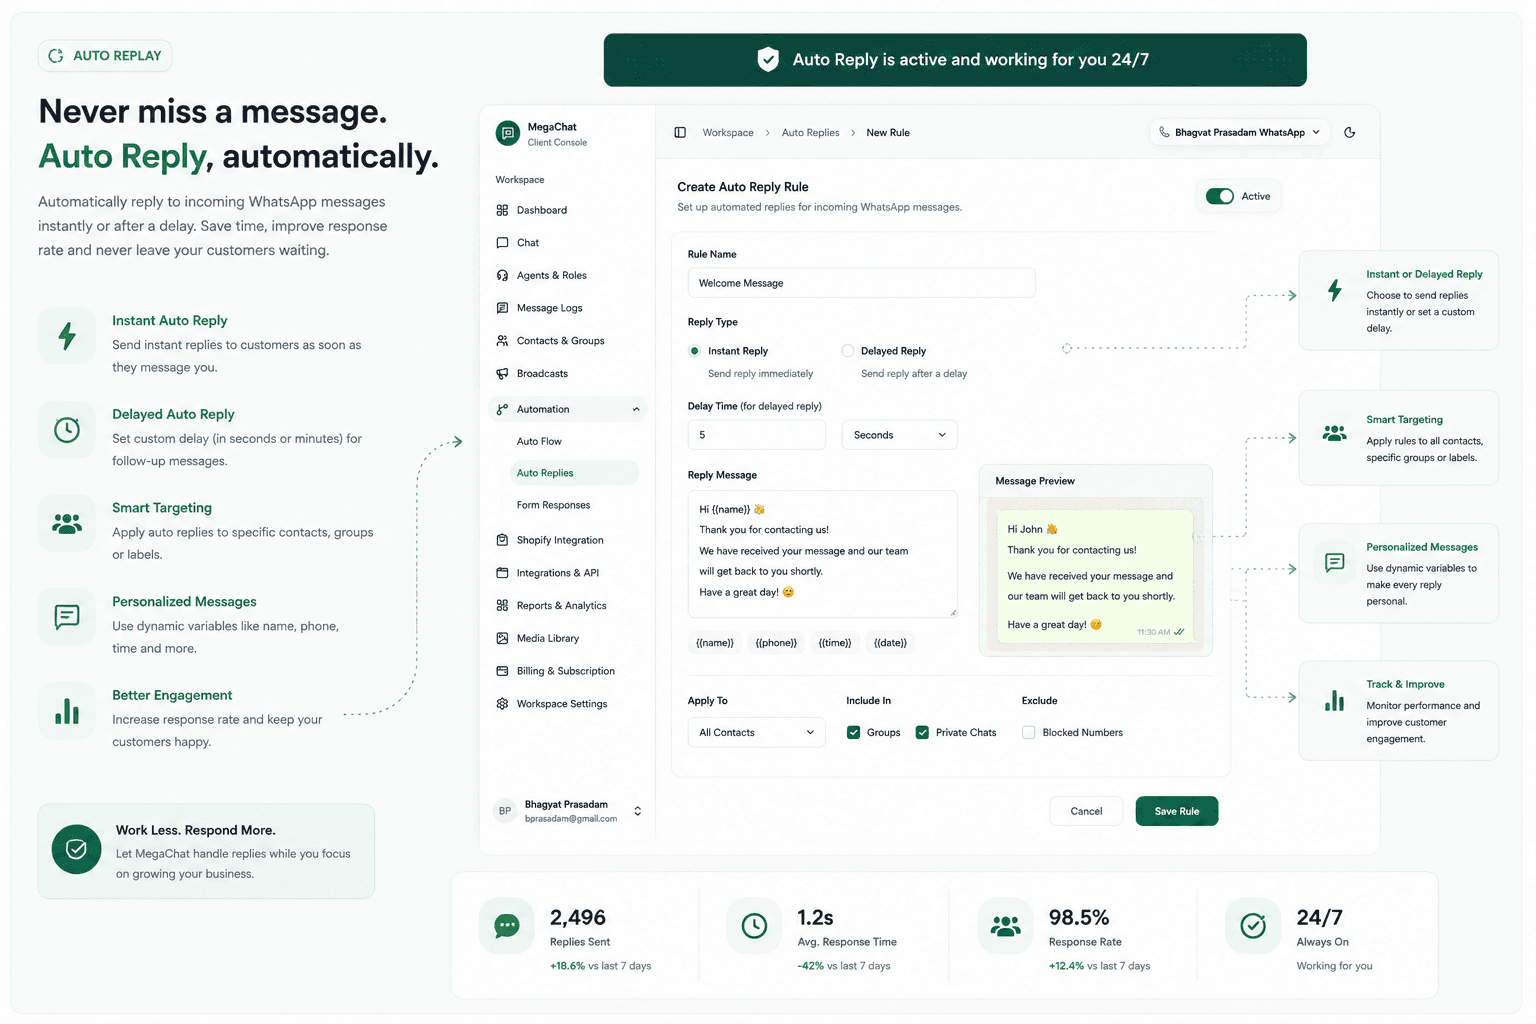Screen dimensions: 1536x1024
Task: Click the New Rule breadcrumb
Action: [888, 132]
